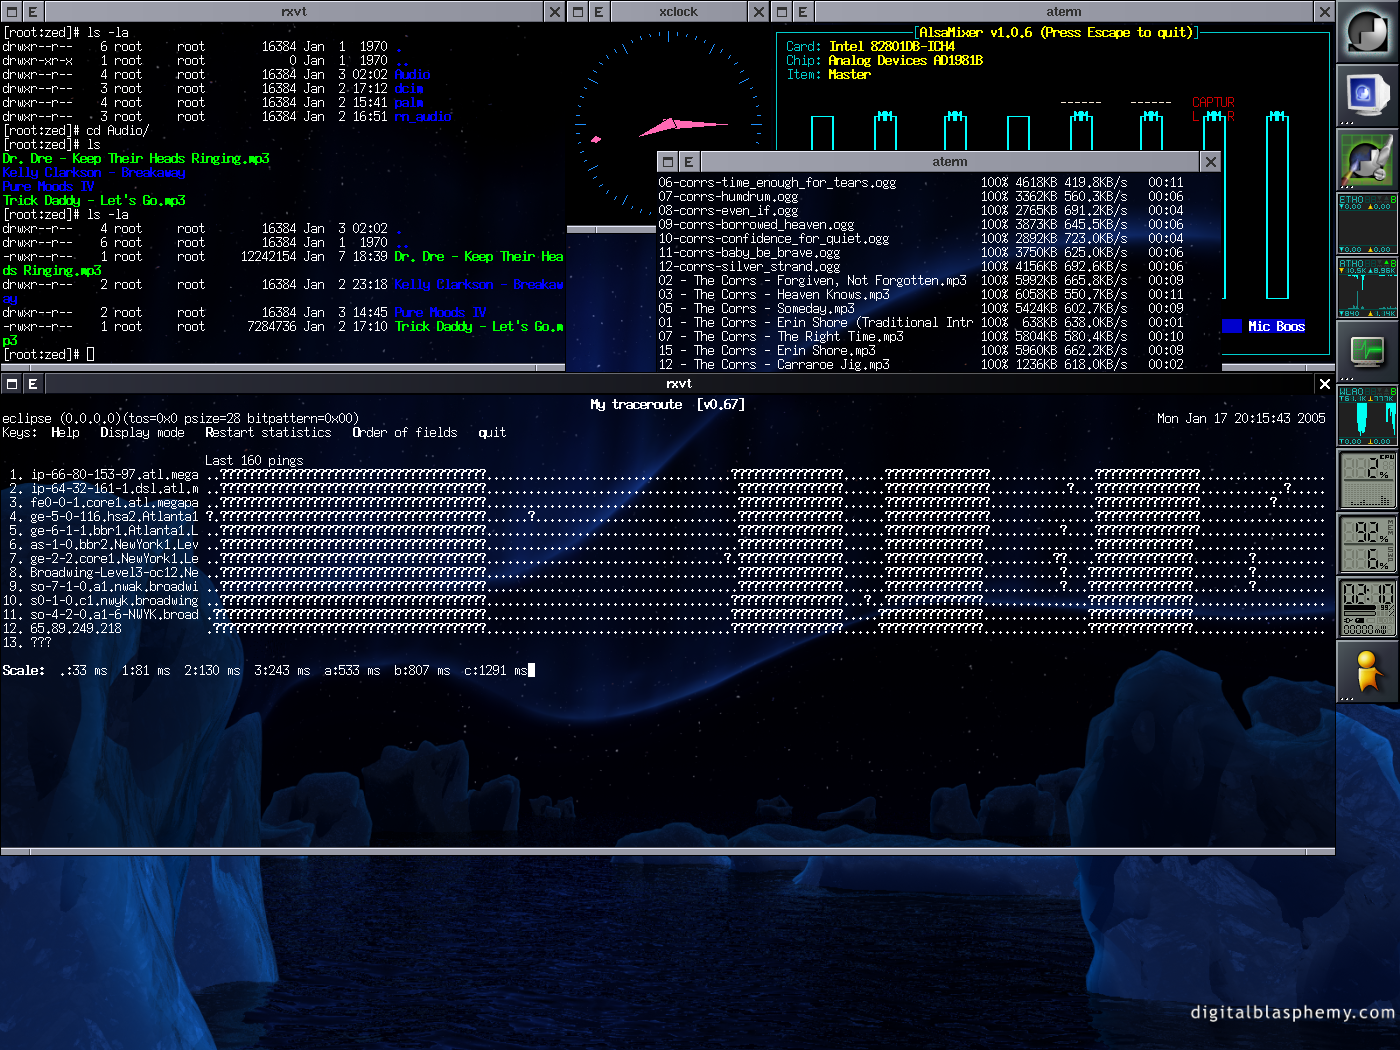Click the 'rm_audio' directory entry
This screenshot has height=1050, width=1400.
click(x=423, y=117)
